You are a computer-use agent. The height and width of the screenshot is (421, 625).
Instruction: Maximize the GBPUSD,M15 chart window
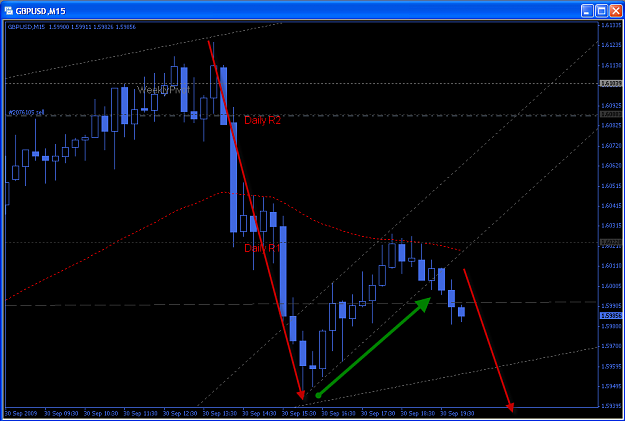pyautogui.click(x=601, y=11)
